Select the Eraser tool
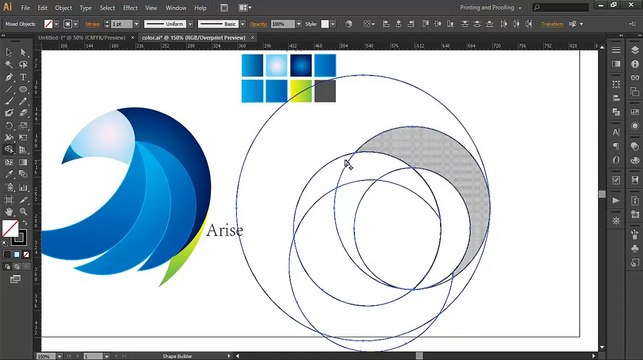The height and width of the screenshot is (360, 643). [23, 113]
